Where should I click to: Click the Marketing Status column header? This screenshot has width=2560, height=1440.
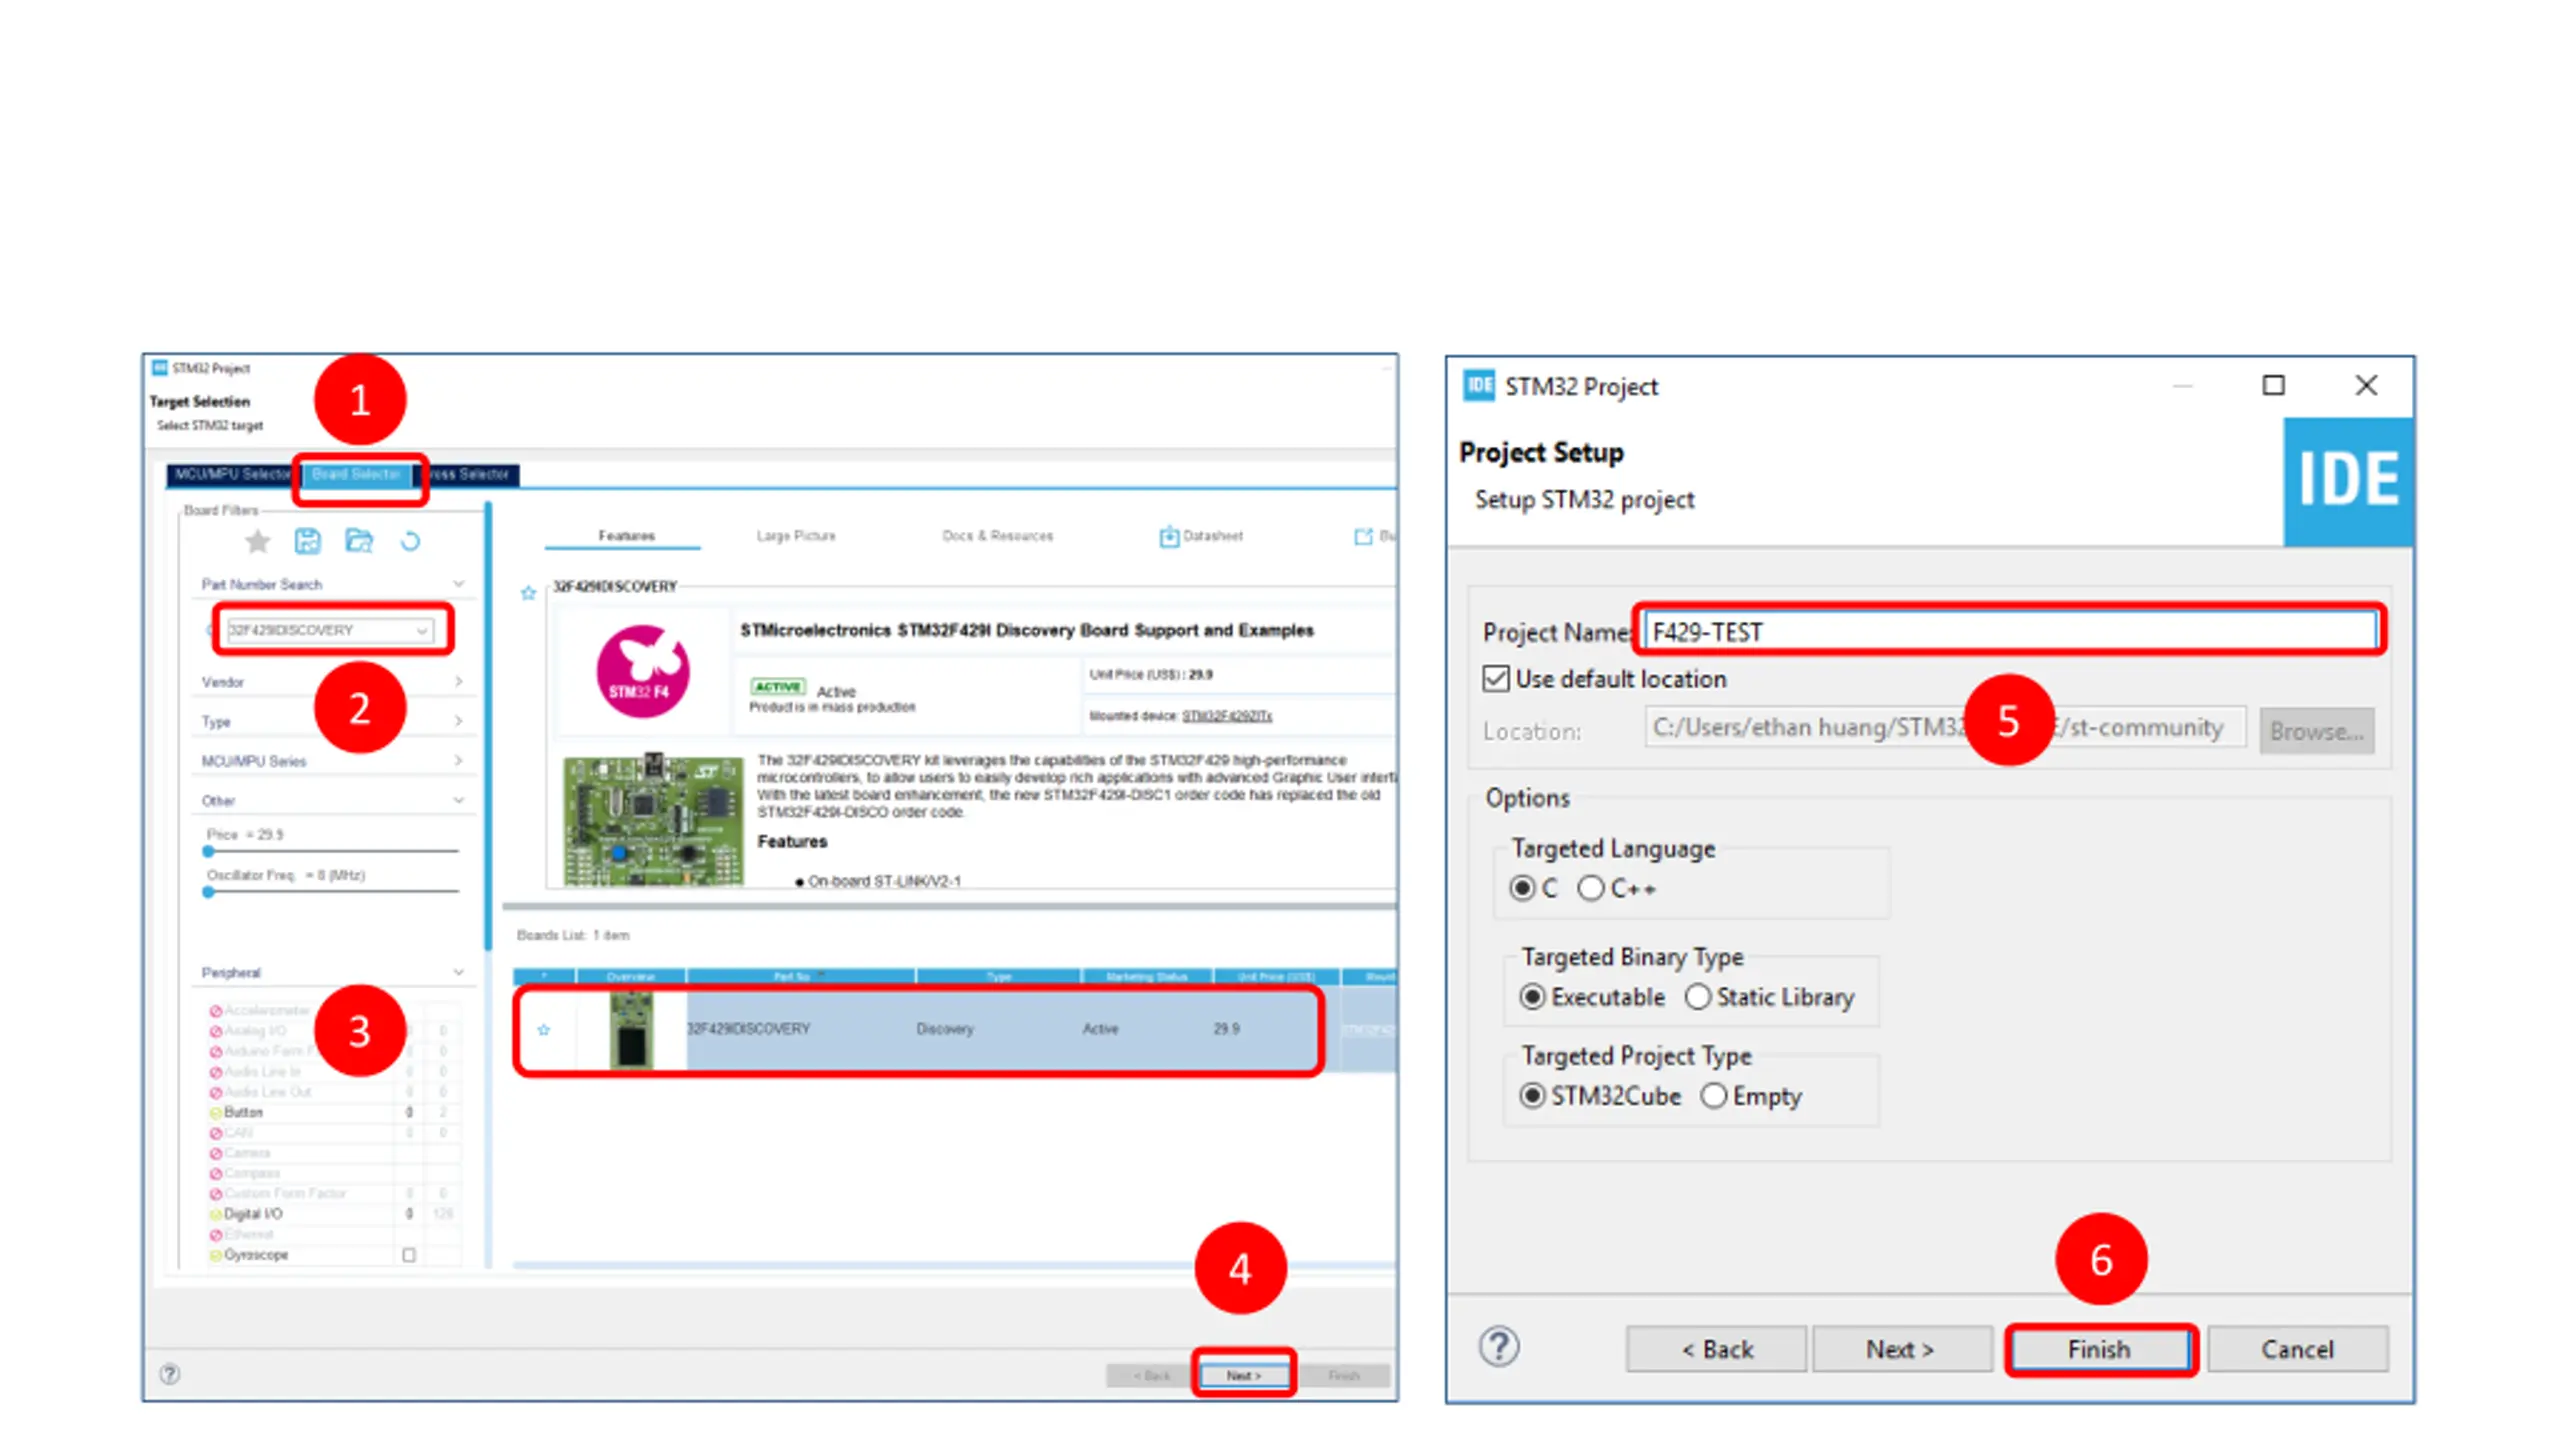1146,976
